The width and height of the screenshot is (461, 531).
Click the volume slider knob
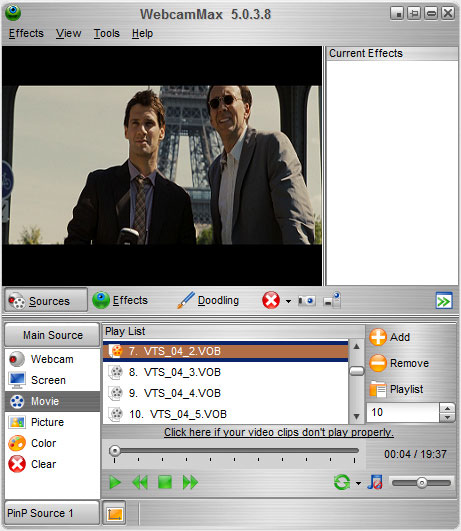[422, 483]
